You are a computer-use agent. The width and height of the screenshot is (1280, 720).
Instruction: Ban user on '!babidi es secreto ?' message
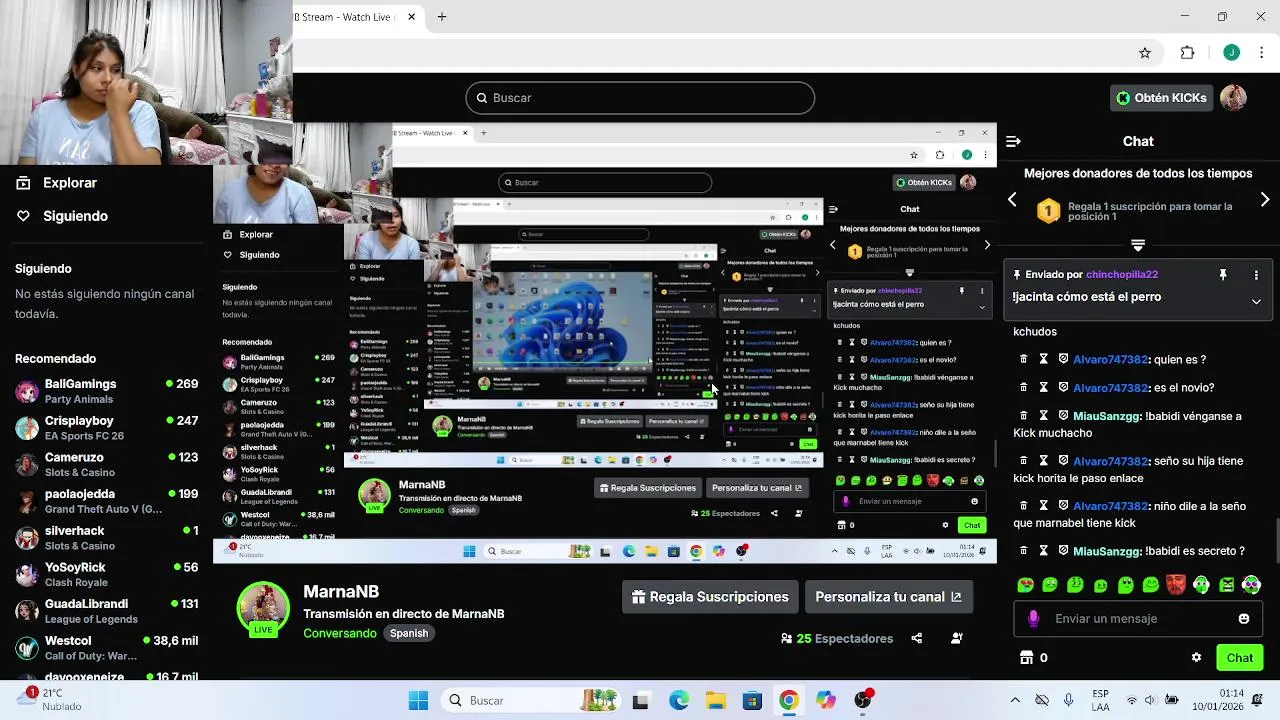coord(1063,551)
